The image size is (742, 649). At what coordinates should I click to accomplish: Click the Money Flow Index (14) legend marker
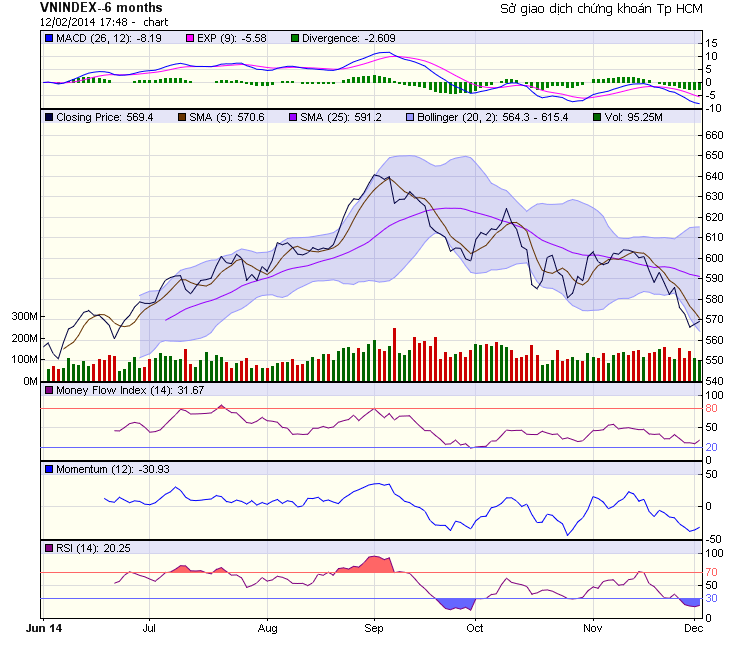pyautogui.click(x=49, y=390)
